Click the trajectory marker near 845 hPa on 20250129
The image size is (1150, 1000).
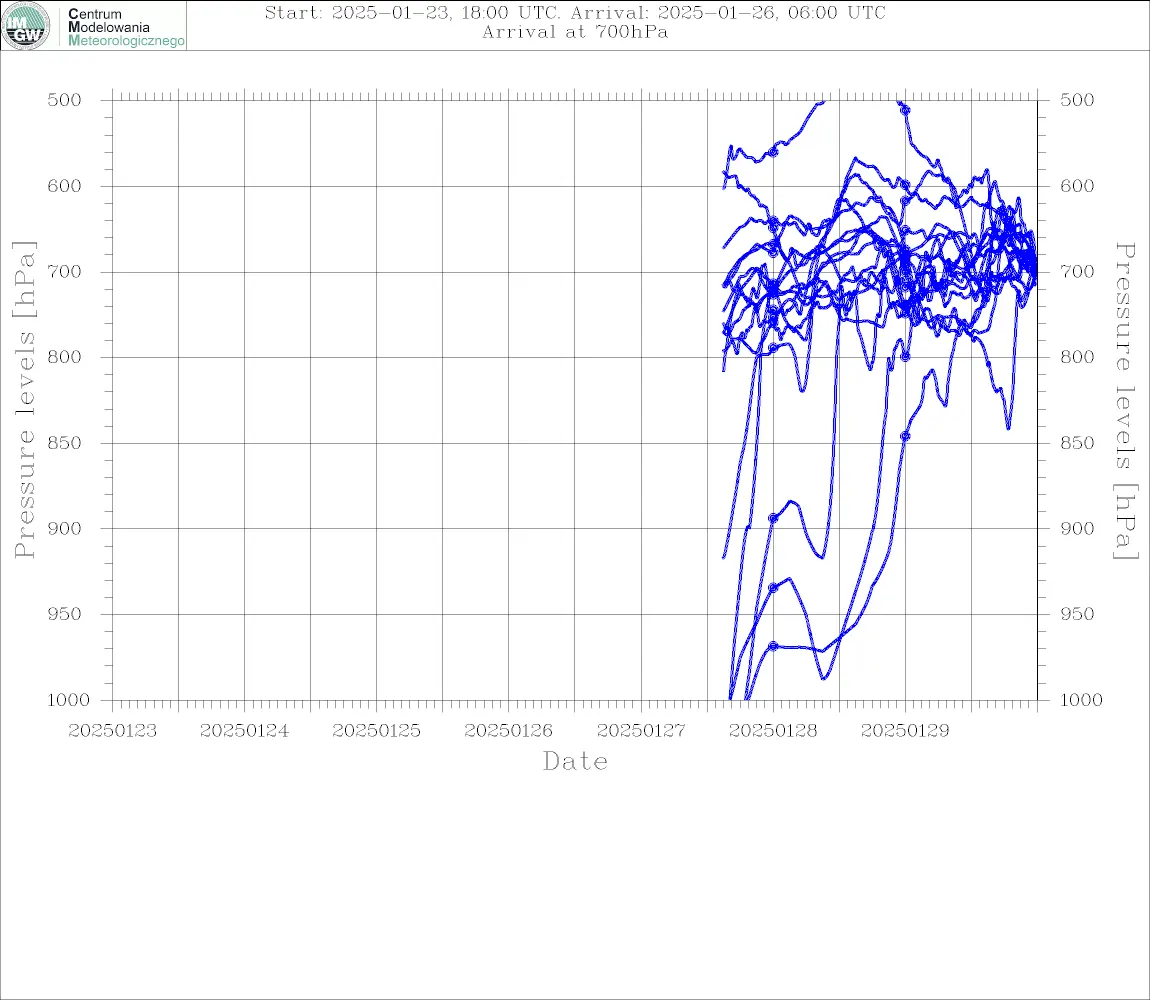pyautogui.click(x=905, y=436)
